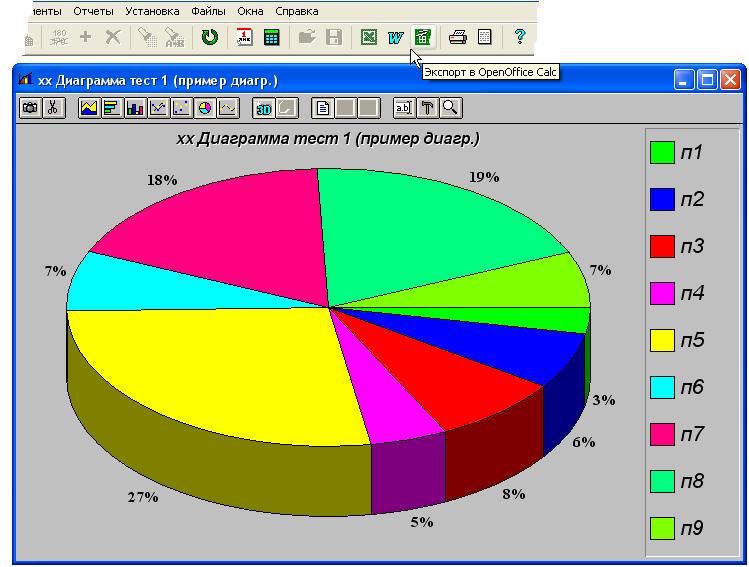Switch to line chart with markers
Screen dimensions: 749x567
click(158, 108)
